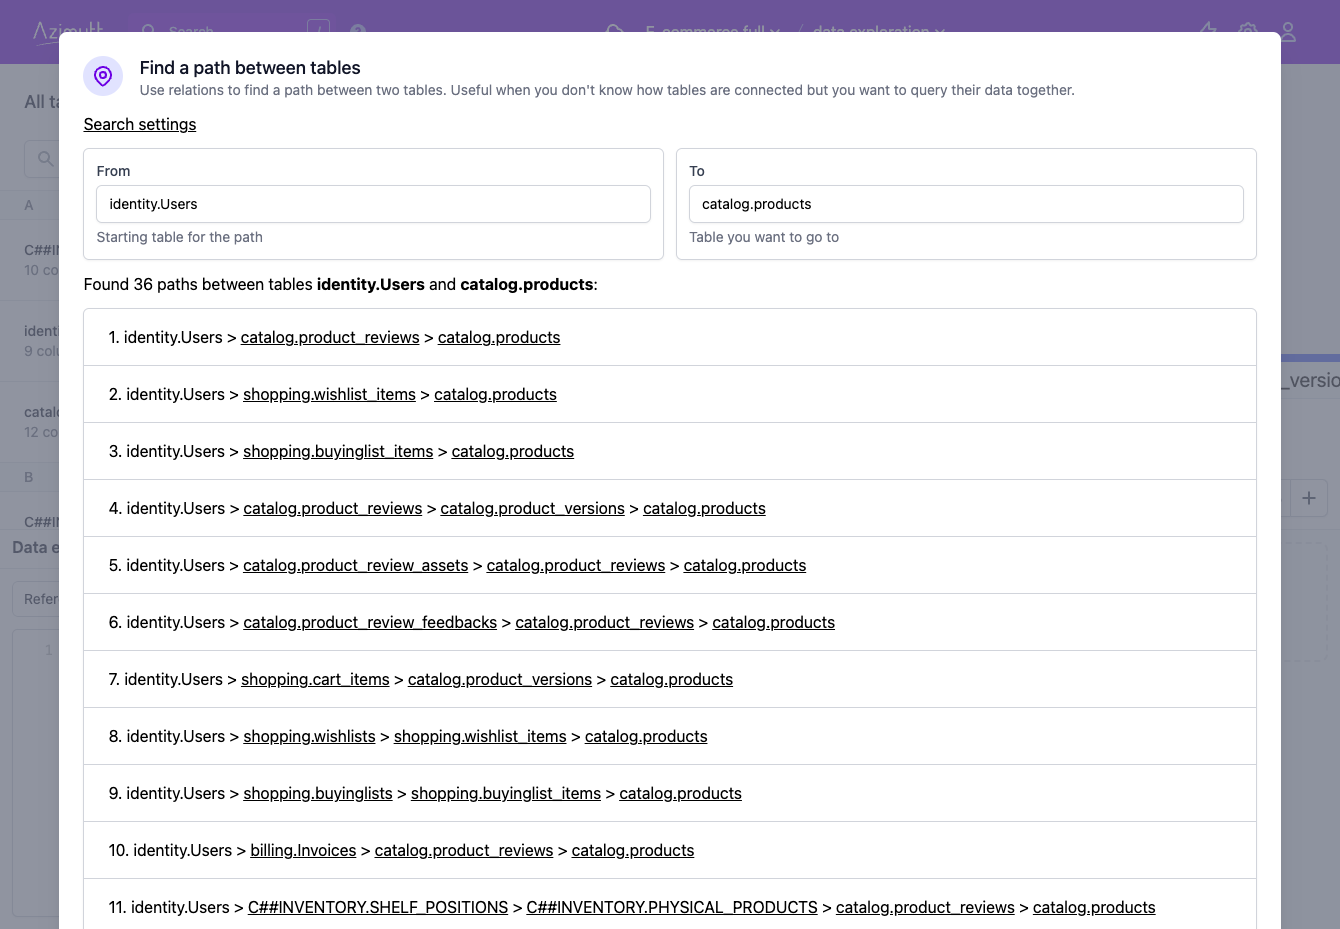The width and height of the screenshot is (1340, 929).
Task: Open catalog.products in path 9
Action: [681, 793]
